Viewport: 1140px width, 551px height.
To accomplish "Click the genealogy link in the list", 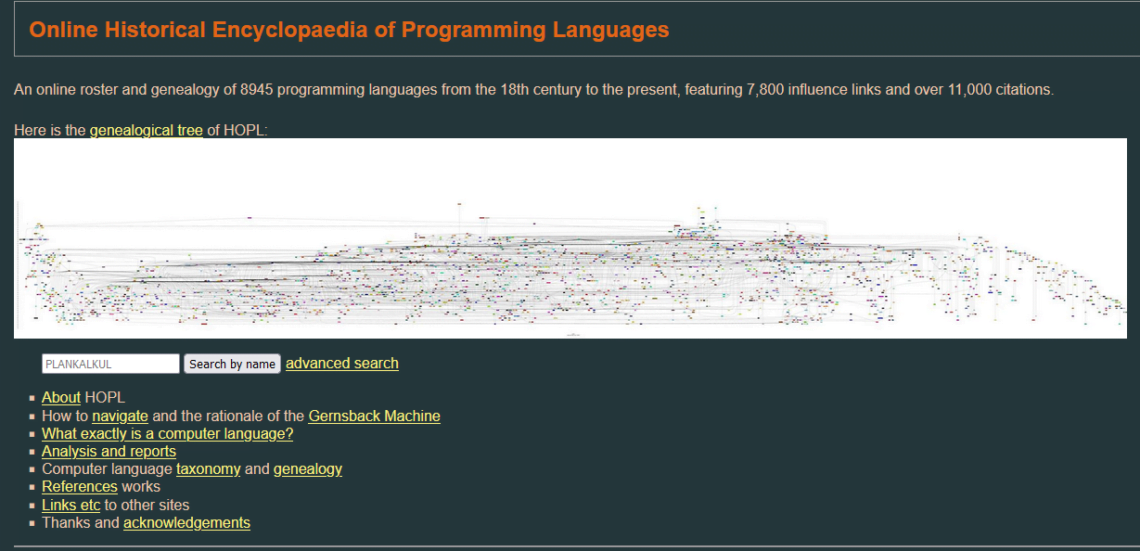I will (307, 469).
